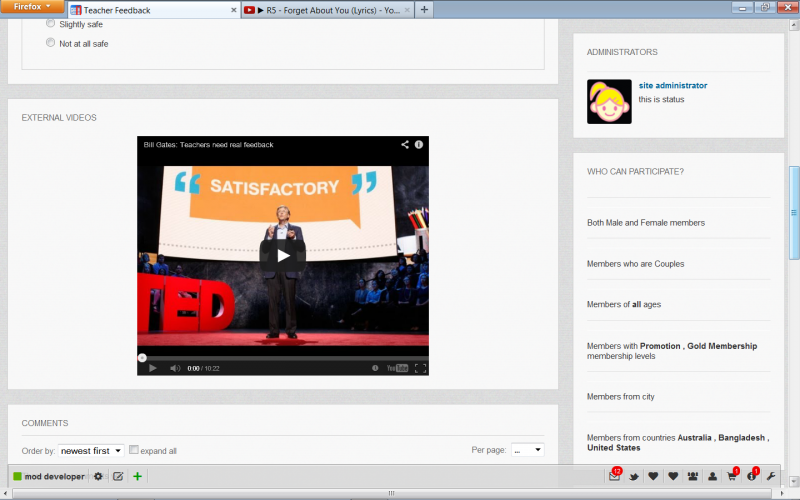The width and height of the screenshot is (800, 500).
Task: Click the small play button in the video controls
Action: (153, 368)
